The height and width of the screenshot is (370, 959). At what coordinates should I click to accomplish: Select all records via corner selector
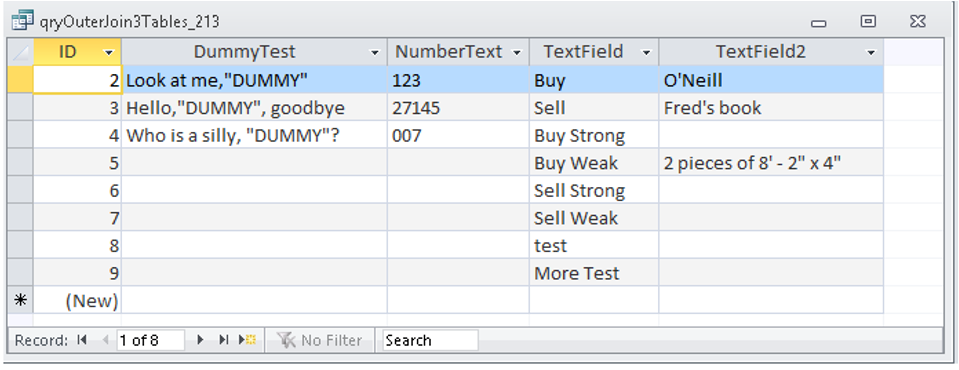click(20, 52)
